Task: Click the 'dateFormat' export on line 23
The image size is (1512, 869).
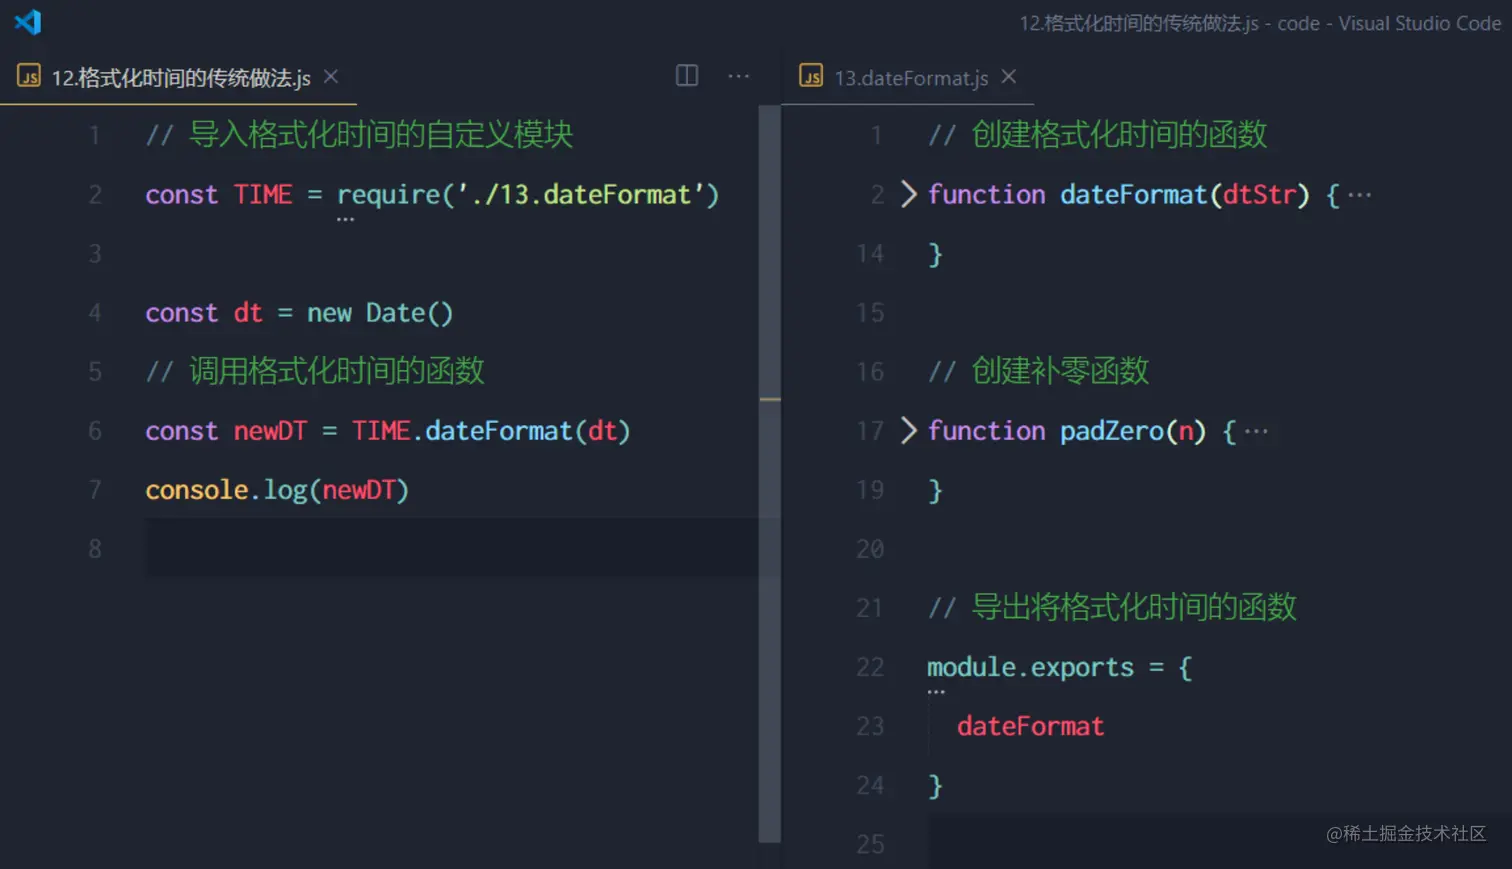Action: pyautogui.click(x=1031, y=726)
